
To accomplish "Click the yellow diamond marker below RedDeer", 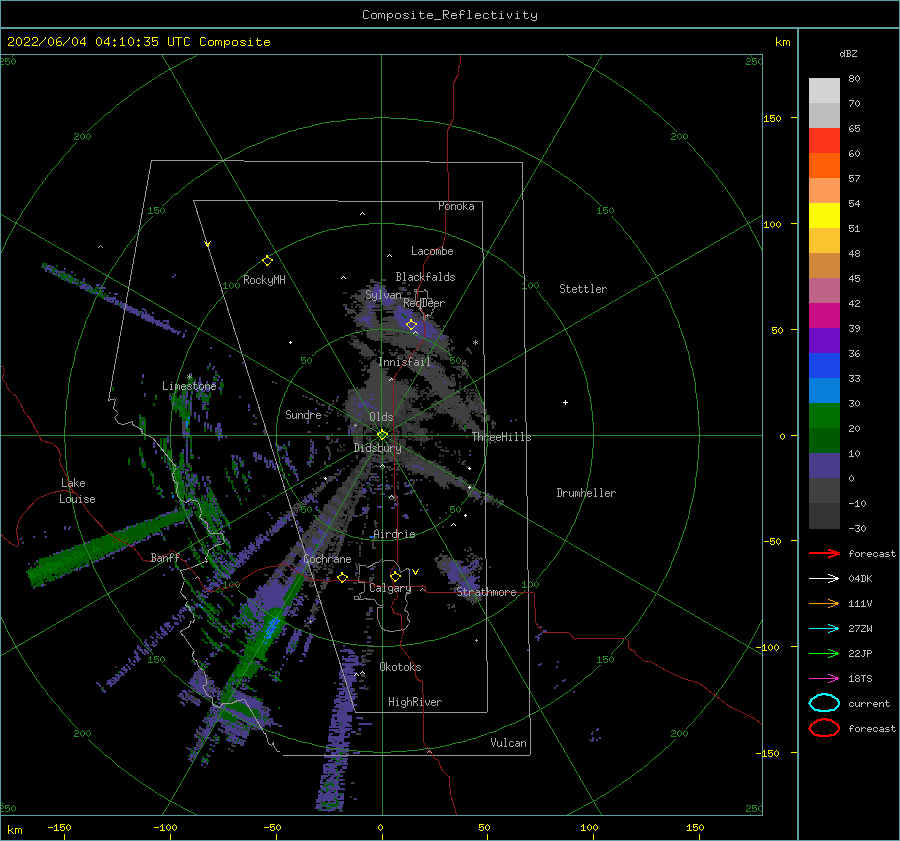I will click(x=411, y=325).
